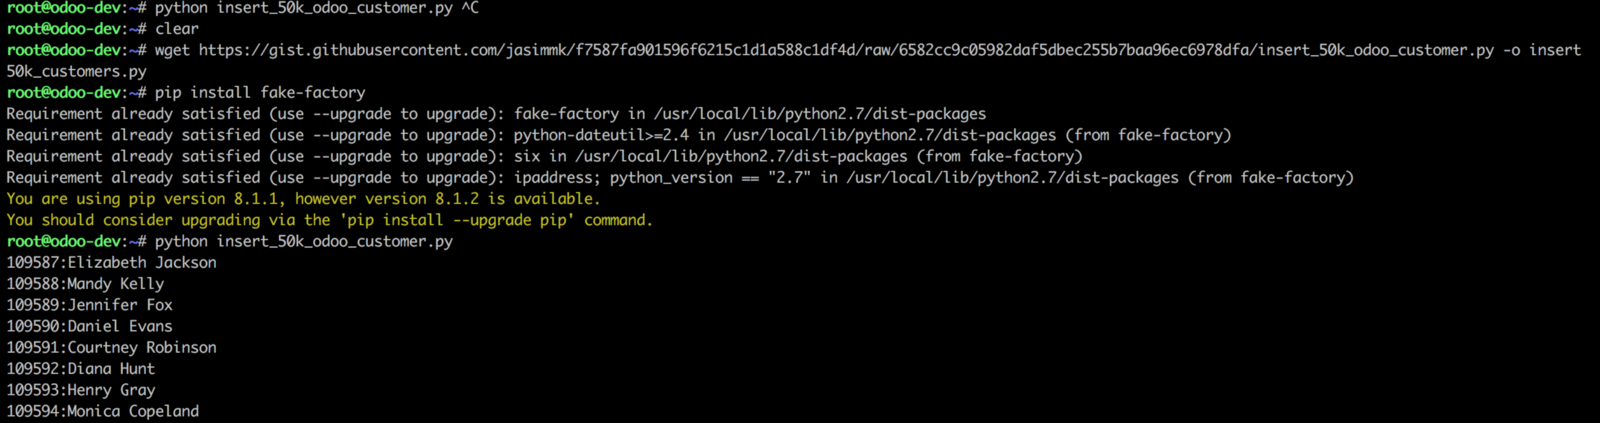Click the "pip install fake-factory" command
Image resolution: width=1600 pixels, height=423 pixels.
[260, 92]
